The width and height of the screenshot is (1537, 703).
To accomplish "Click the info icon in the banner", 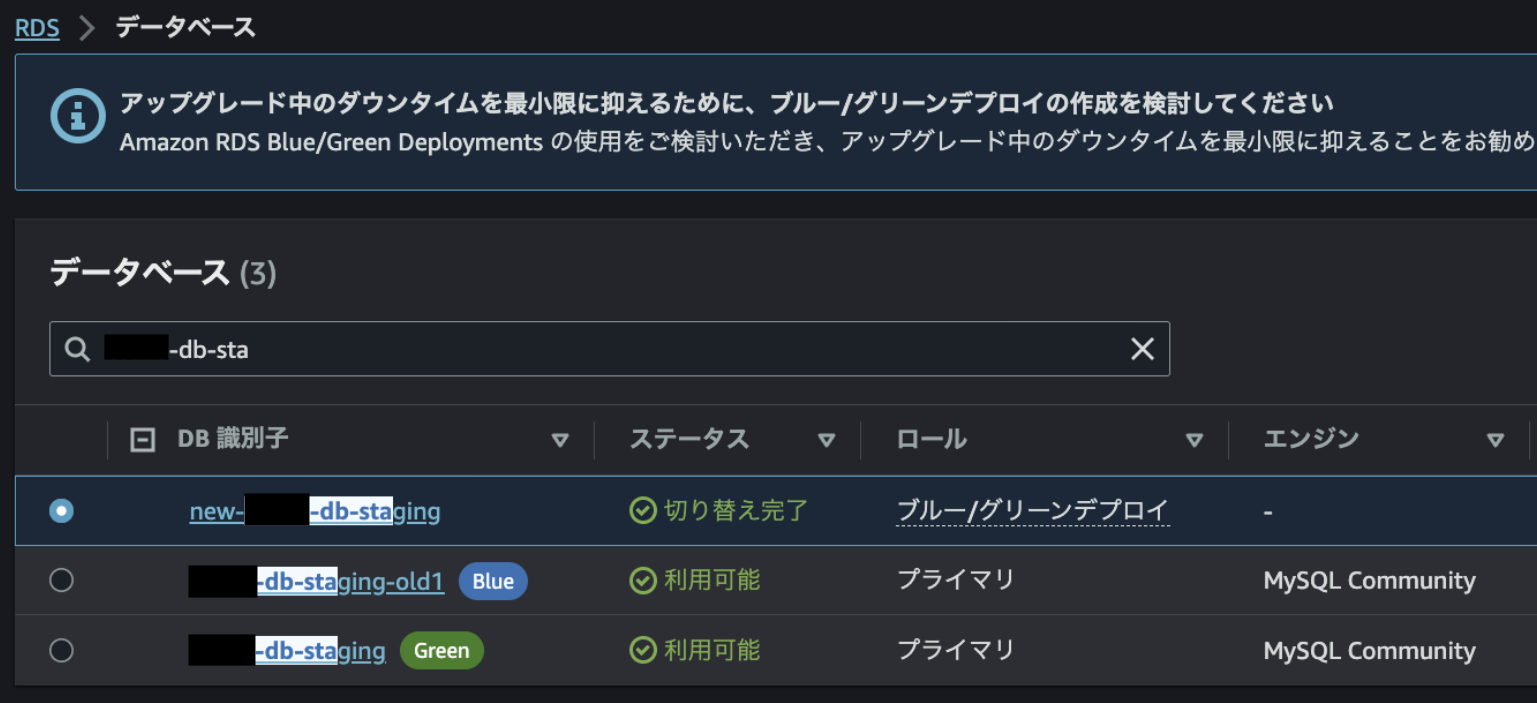I will click(x=78, y=116).
